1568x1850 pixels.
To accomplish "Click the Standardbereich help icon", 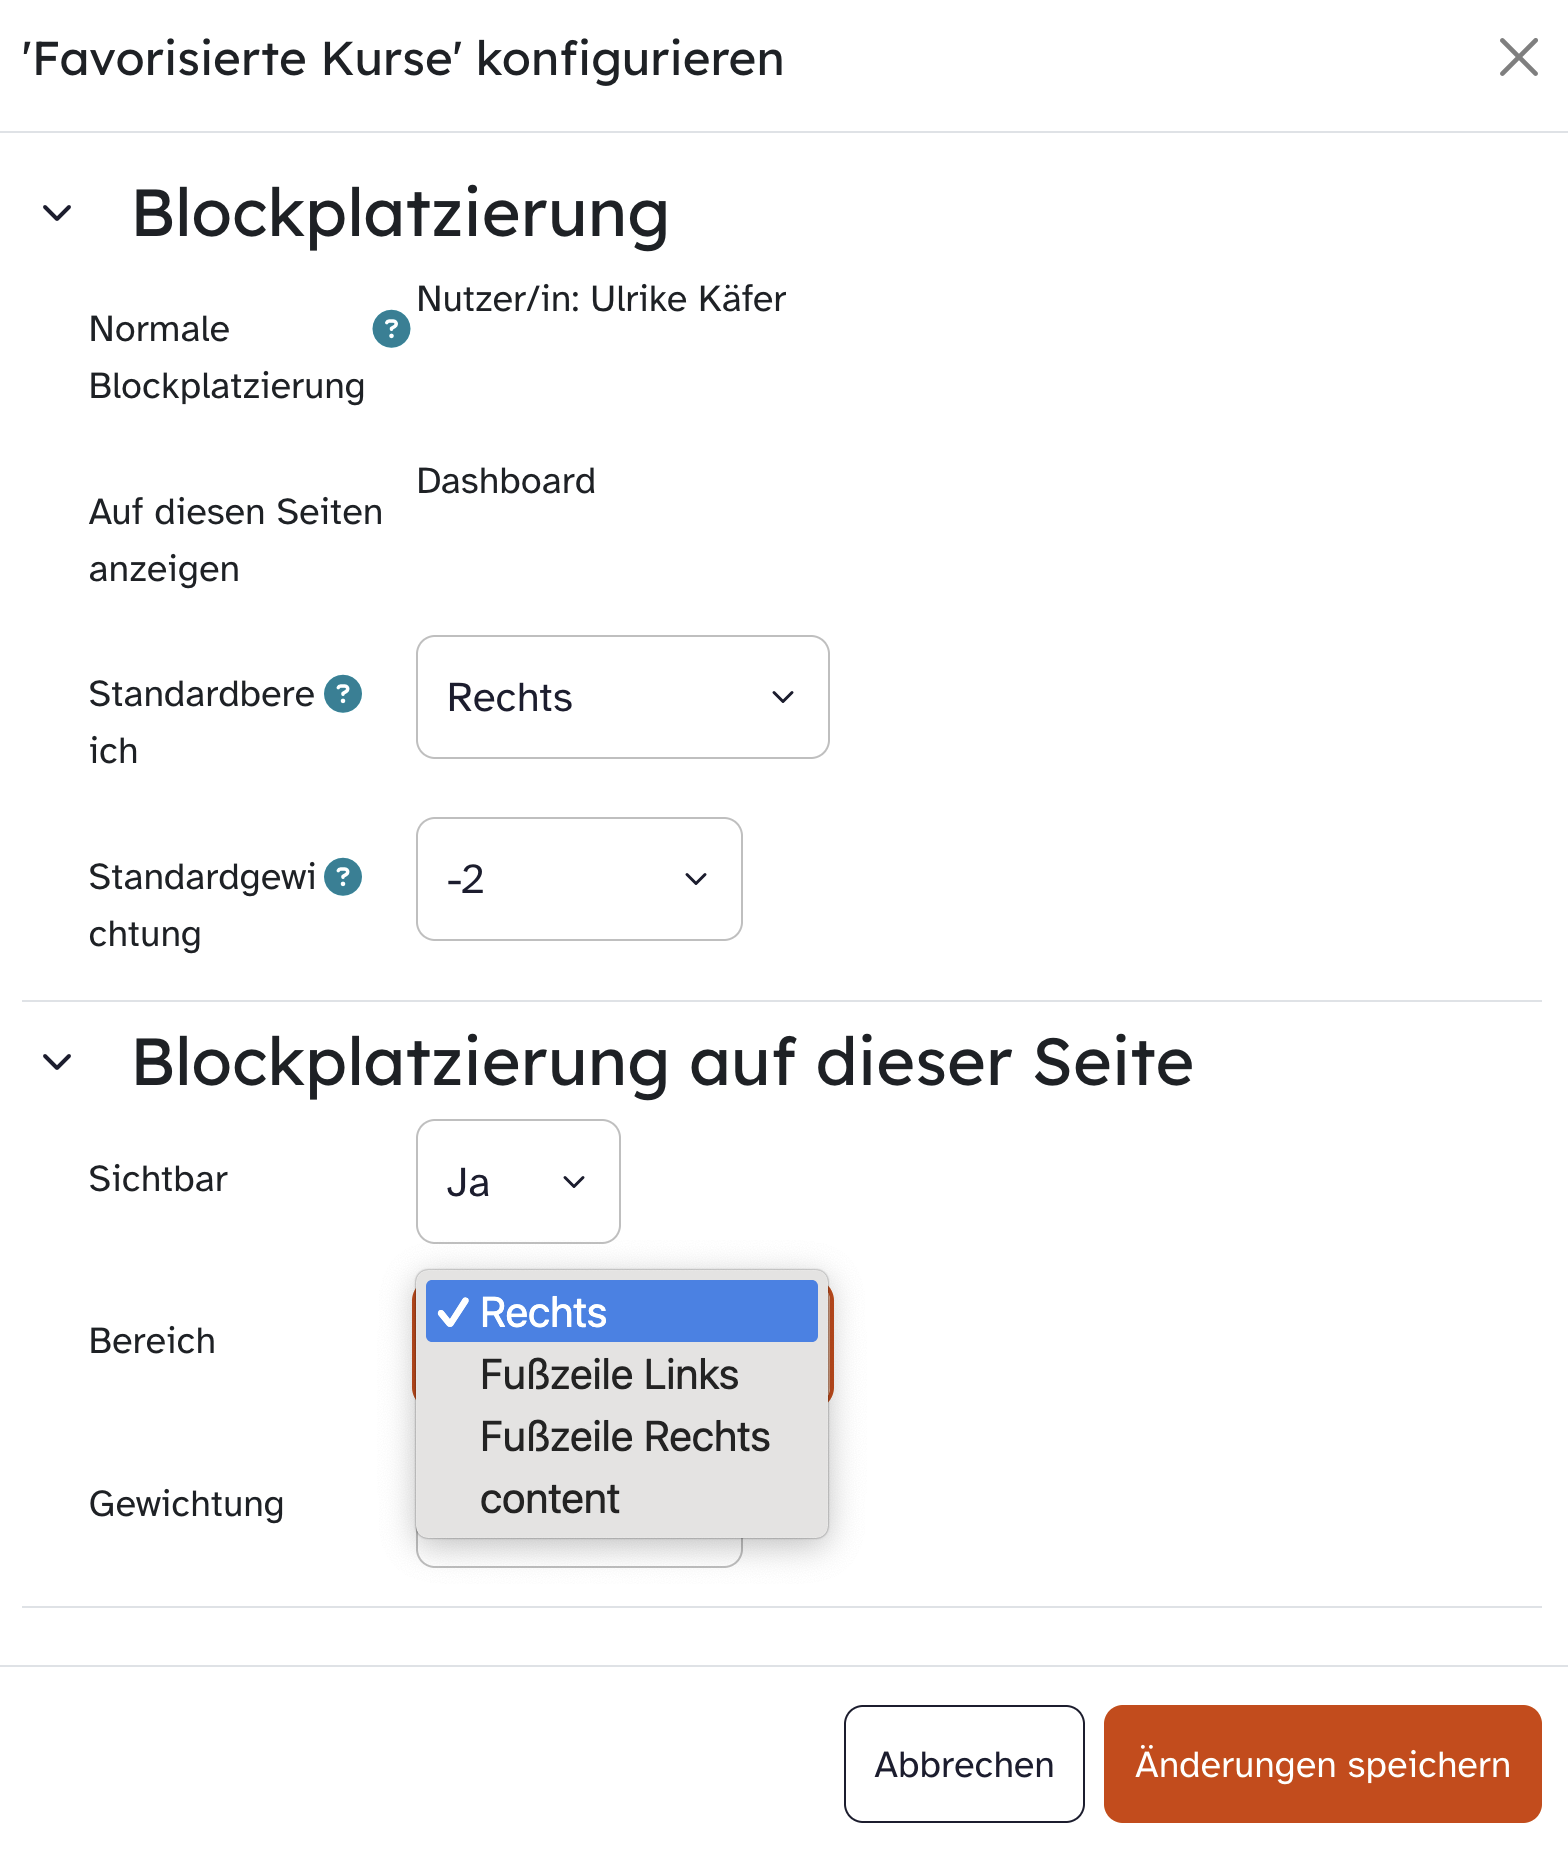I will [x=343, y=693].
